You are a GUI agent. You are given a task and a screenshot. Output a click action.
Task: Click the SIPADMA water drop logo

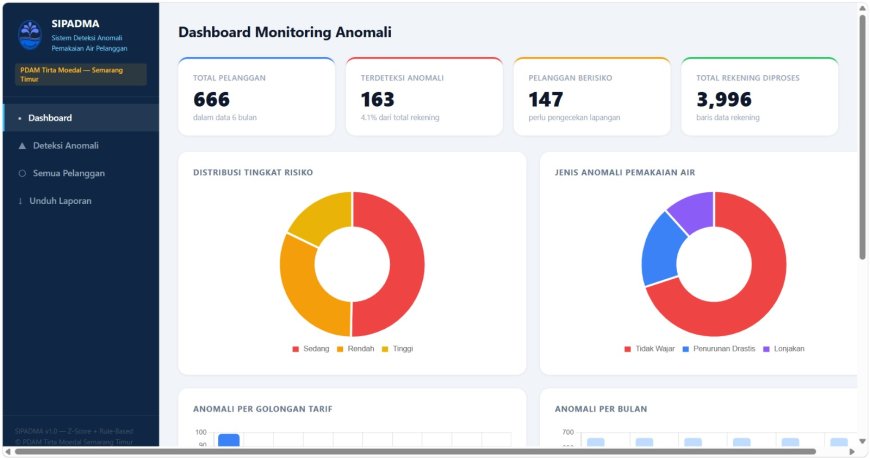(x=29, y=35)
